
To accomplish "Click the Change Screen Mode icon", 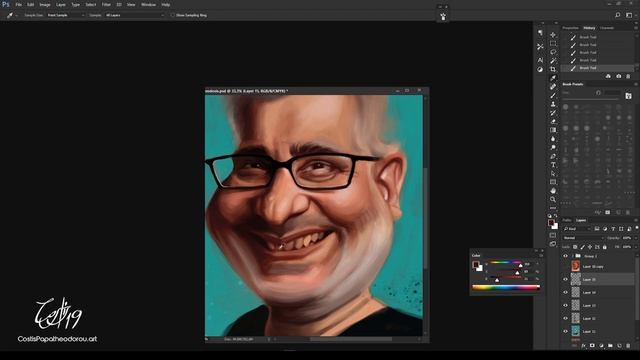I will (553, 244).
